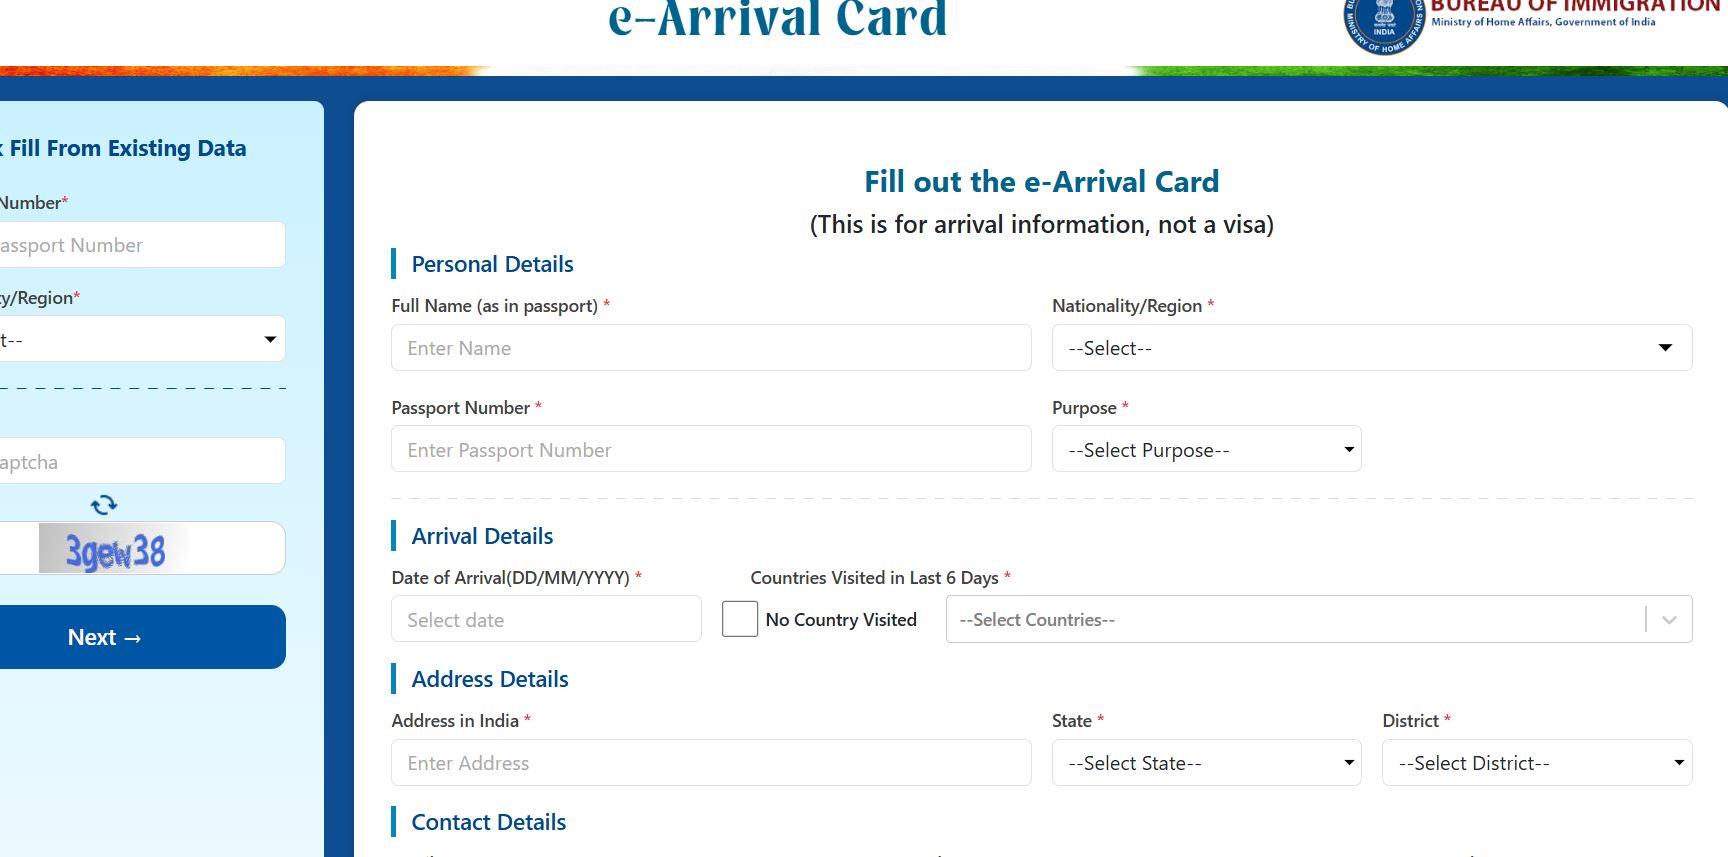Open the Select State dropdown

click(1206, 763)
